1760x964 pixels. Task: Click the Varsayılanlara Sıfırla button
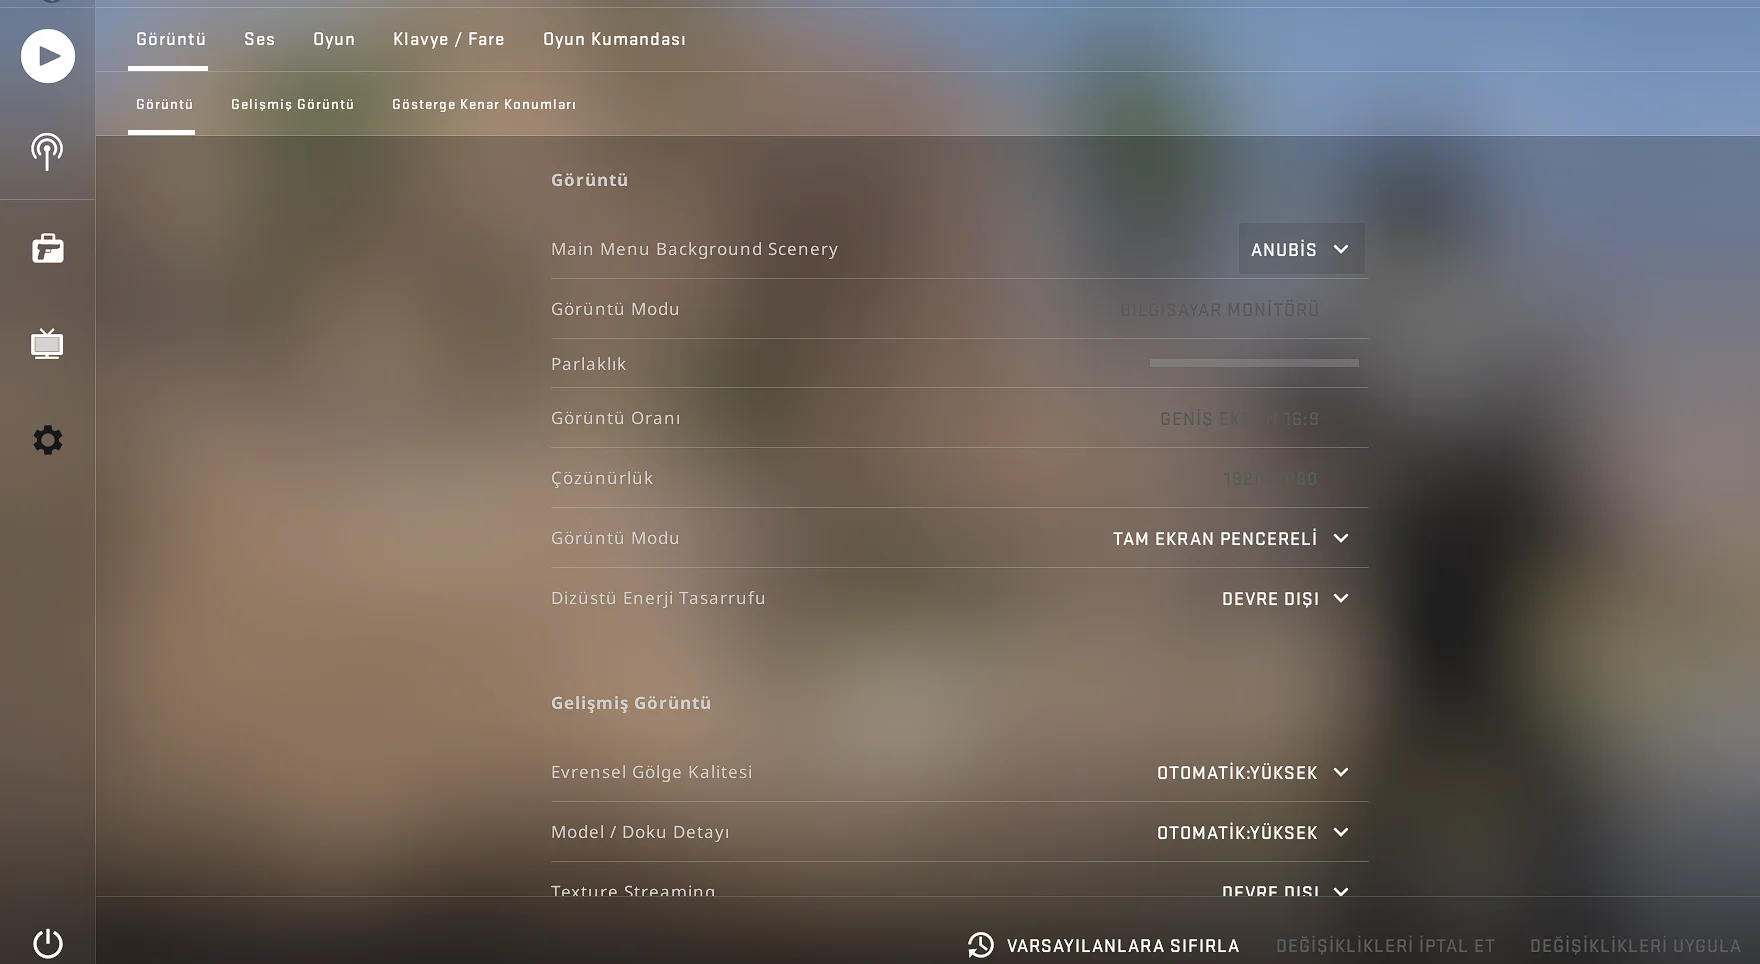1103,945
